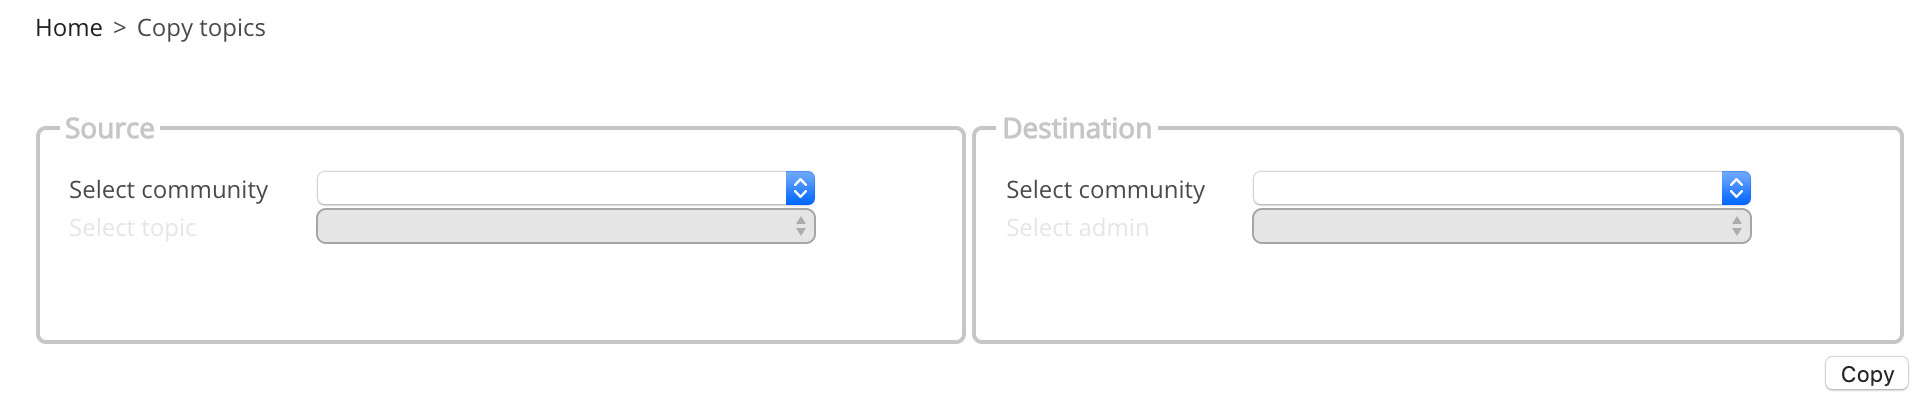Viewport: 1920px width, 398px height.
Task: Click the breadcrumb separator arrow
Action: click(x=119, y=28)
